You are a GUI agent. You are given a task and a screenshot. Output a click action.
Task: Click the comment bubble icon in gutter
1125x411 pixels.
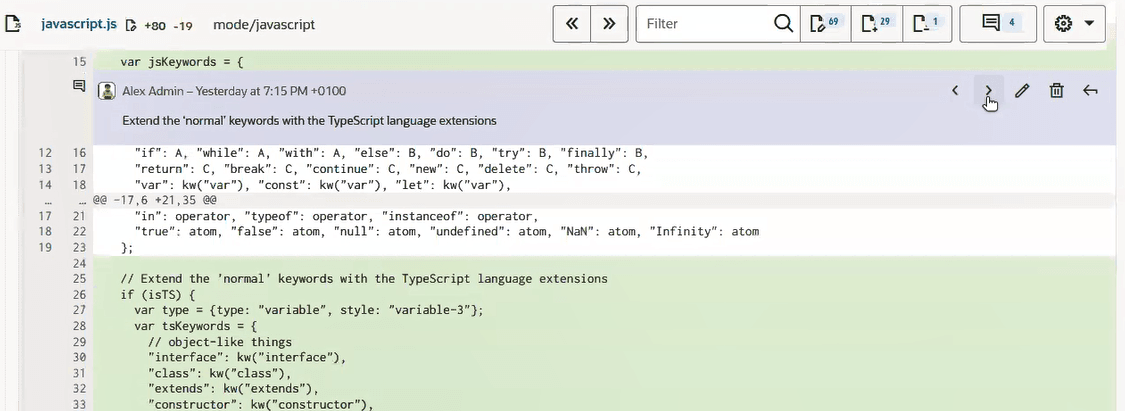(79, 86)
